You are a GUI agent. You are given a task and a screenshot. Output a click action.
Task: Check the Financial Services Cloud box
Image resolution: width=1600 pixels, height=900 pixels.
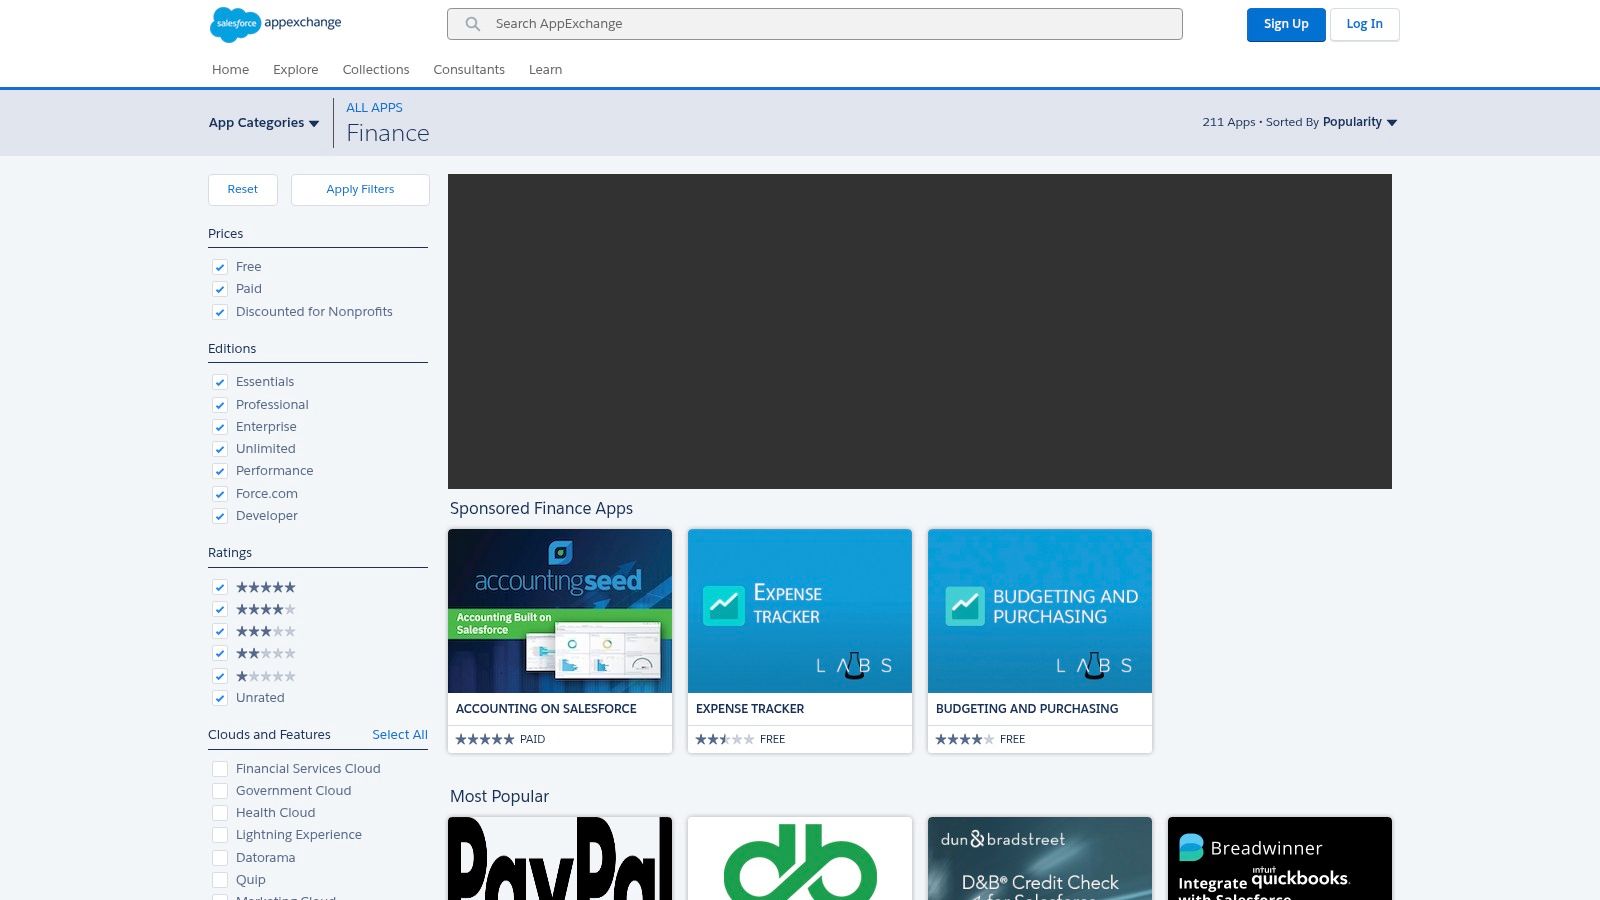point(220,769)
